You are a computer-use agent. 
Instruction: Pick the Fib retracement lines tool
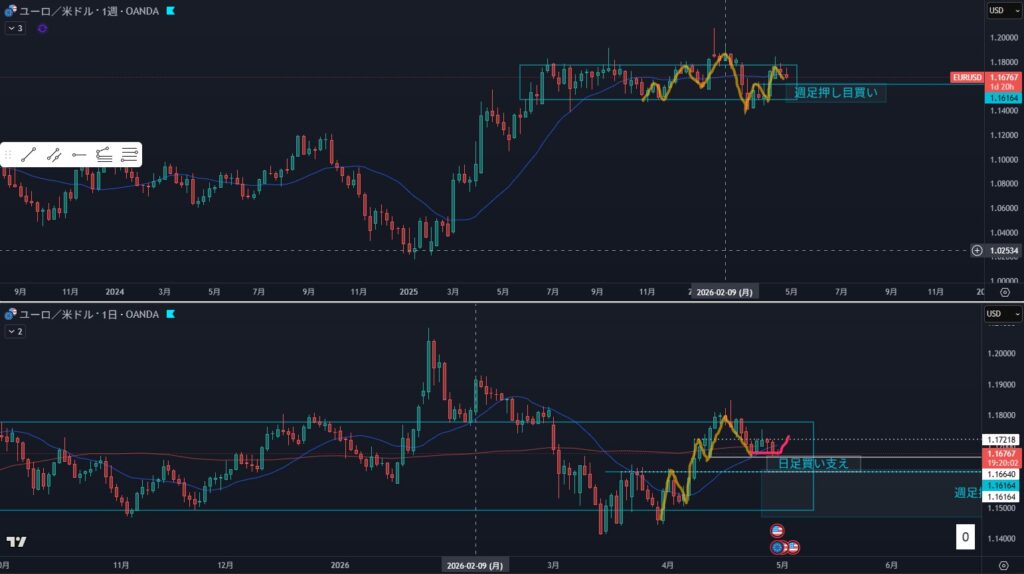point(129,154)
